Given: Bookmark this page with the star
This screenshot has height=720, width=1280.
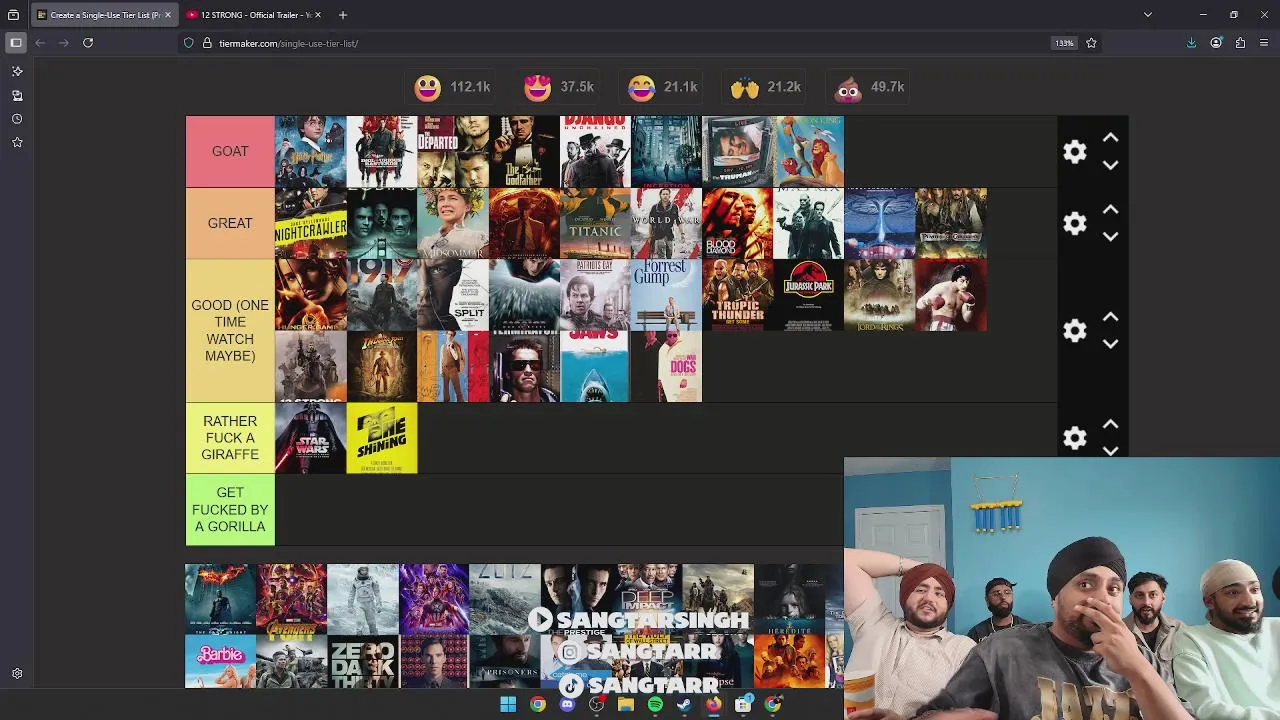Looking at the screenshot, I should point(1091,43).
